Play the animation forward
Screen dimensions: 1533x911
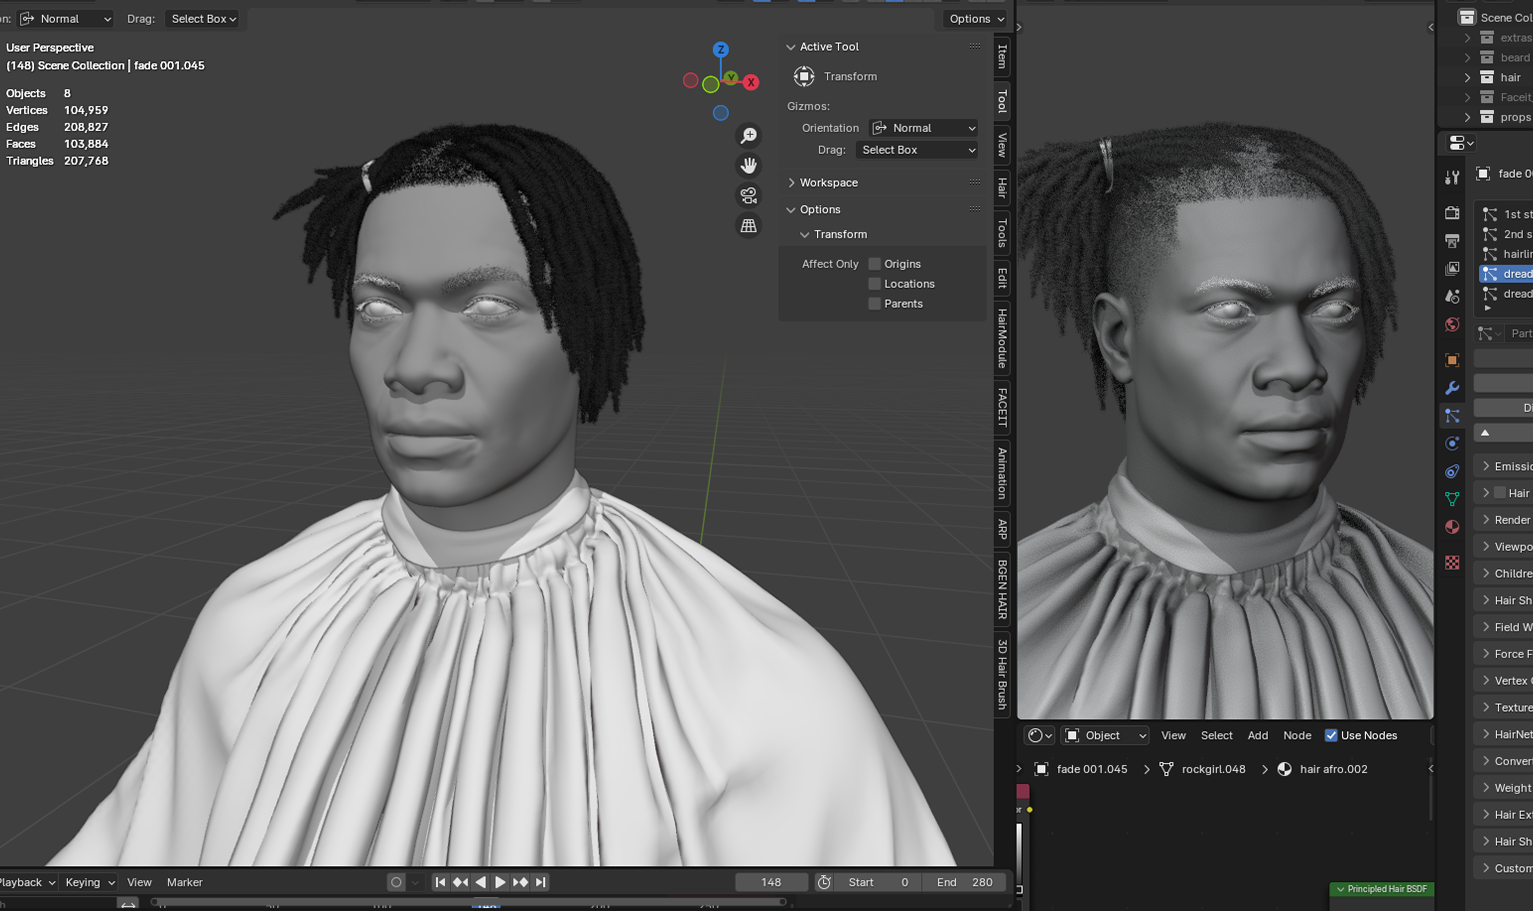click(x=500, y=882)
